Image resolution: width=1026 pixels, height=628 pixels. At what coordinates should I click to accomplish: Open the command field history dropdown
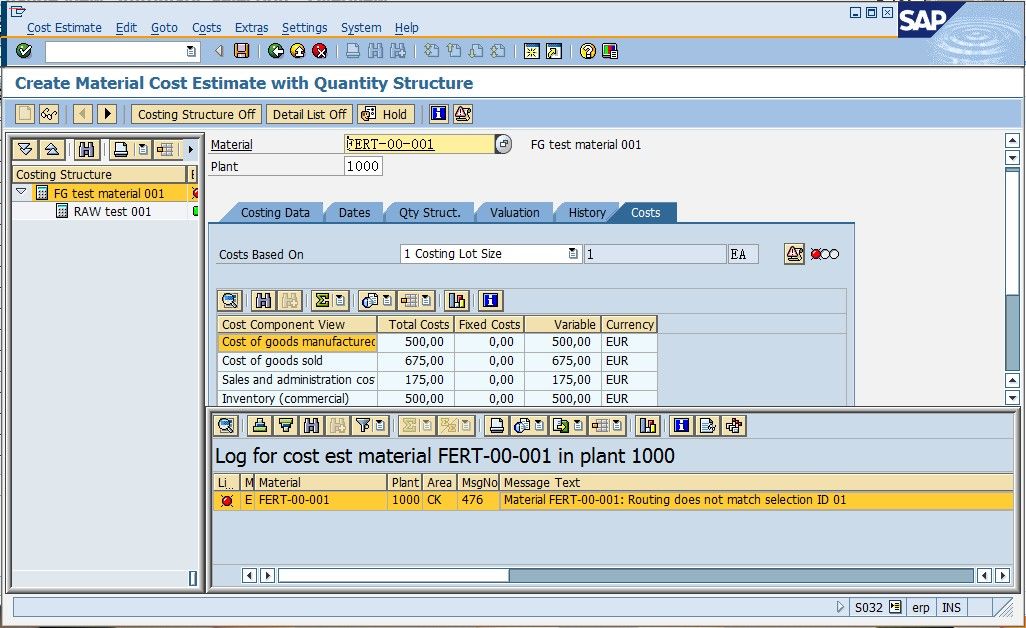point(190,51)
